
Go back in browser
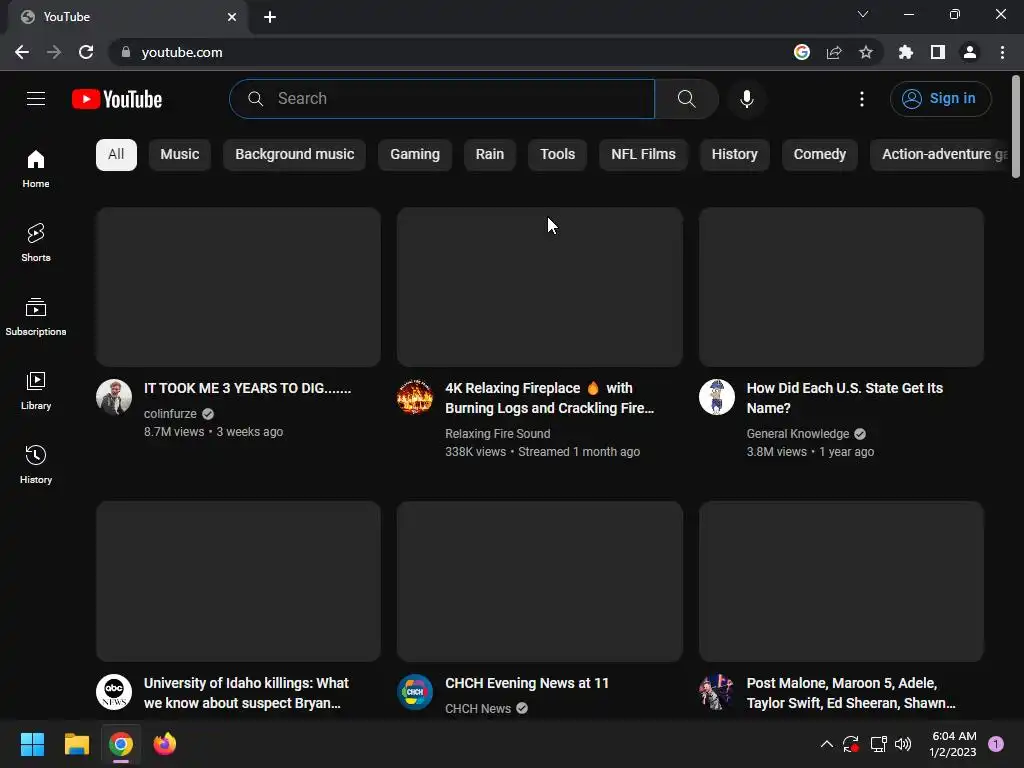click(22, 52)
